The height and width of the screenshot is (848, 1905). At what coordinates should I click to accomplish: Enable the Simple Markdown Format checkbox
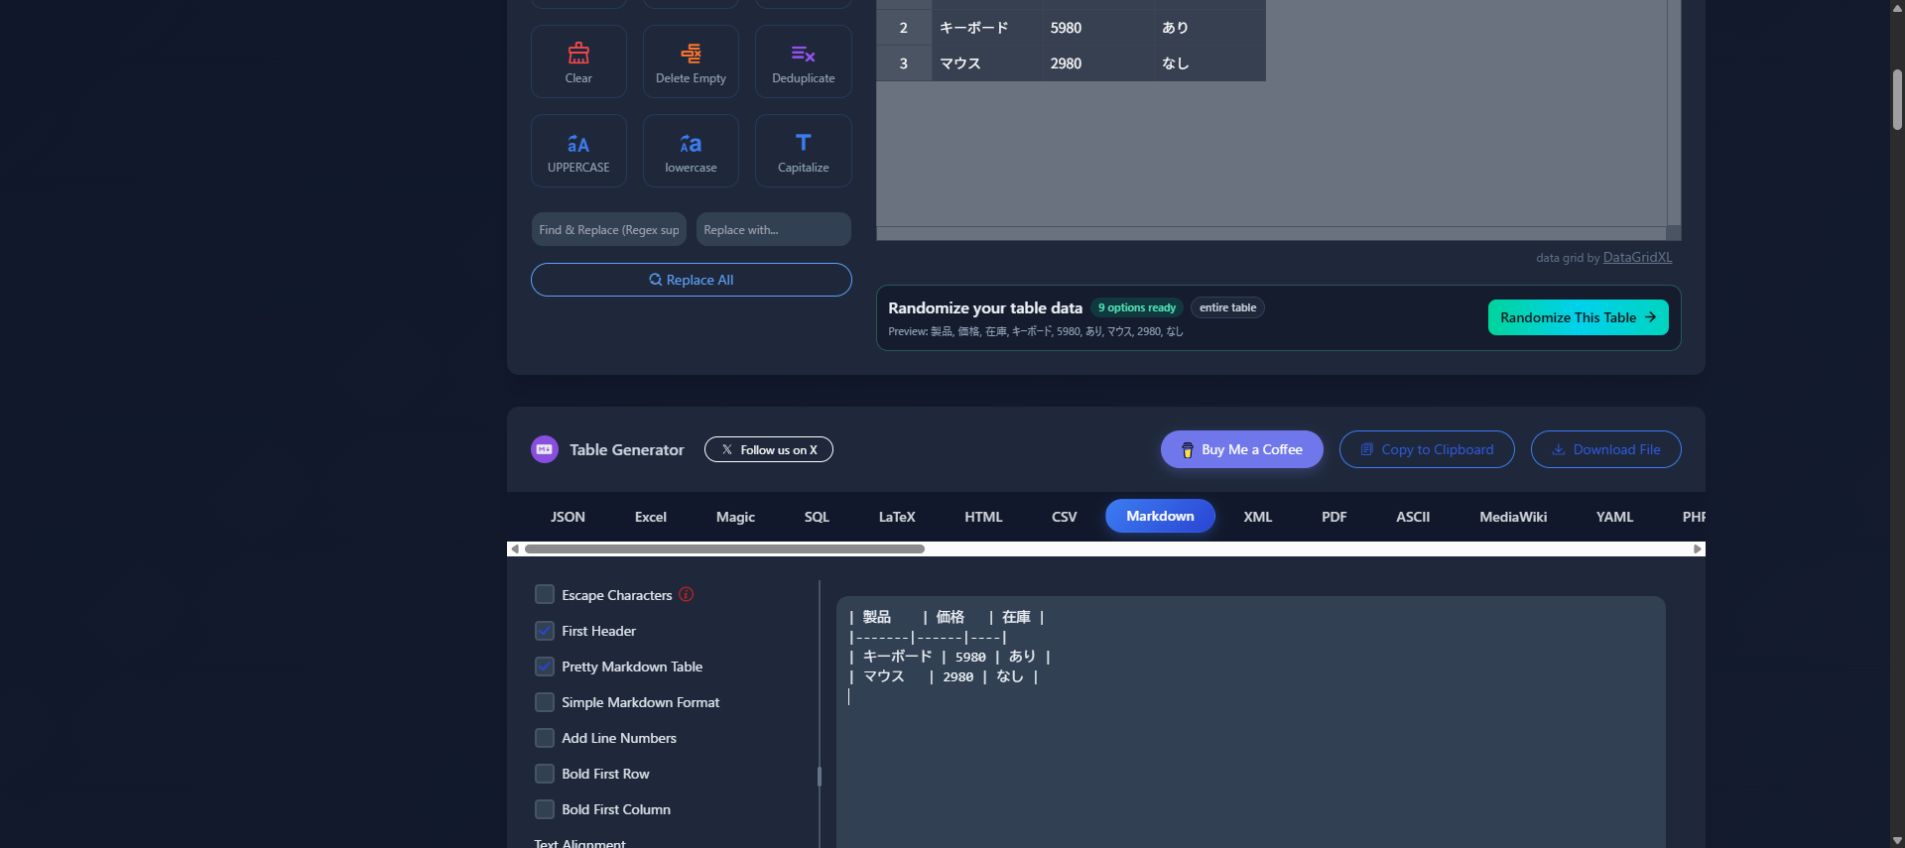click(x=544, y=702)
